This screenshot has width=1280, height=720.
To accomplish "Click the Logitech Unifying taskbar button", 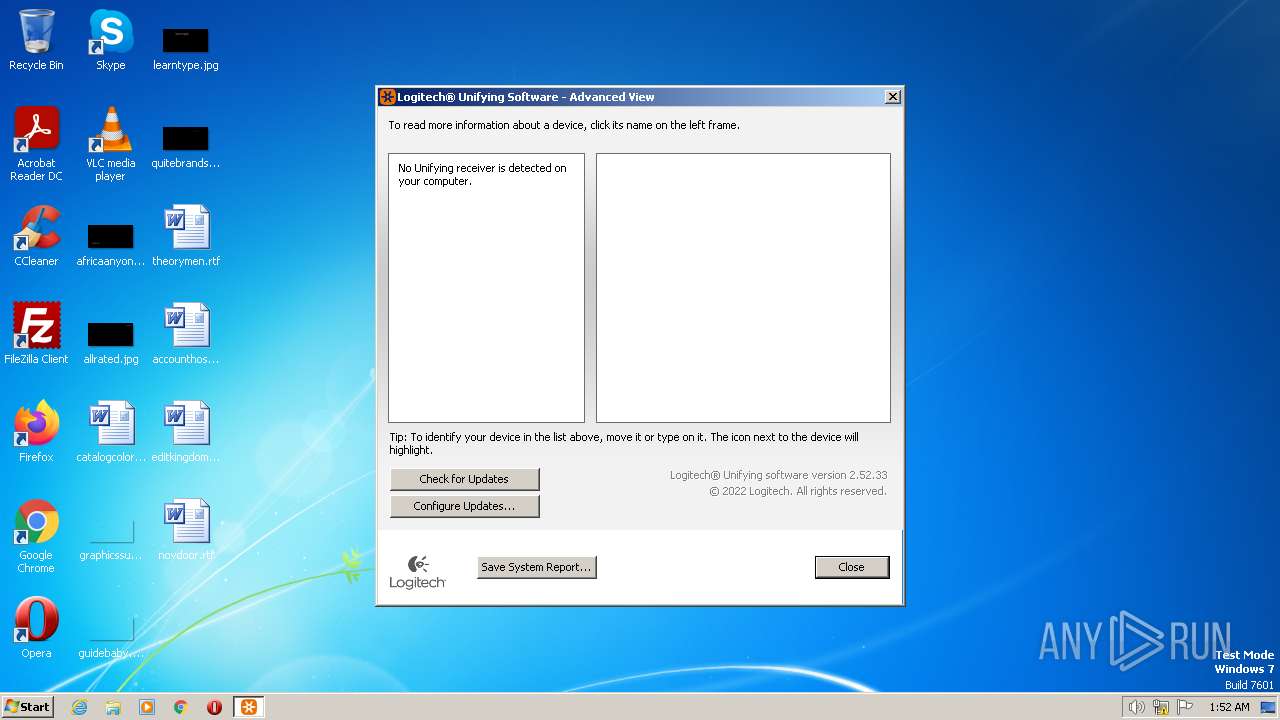I will coord(249,707).
